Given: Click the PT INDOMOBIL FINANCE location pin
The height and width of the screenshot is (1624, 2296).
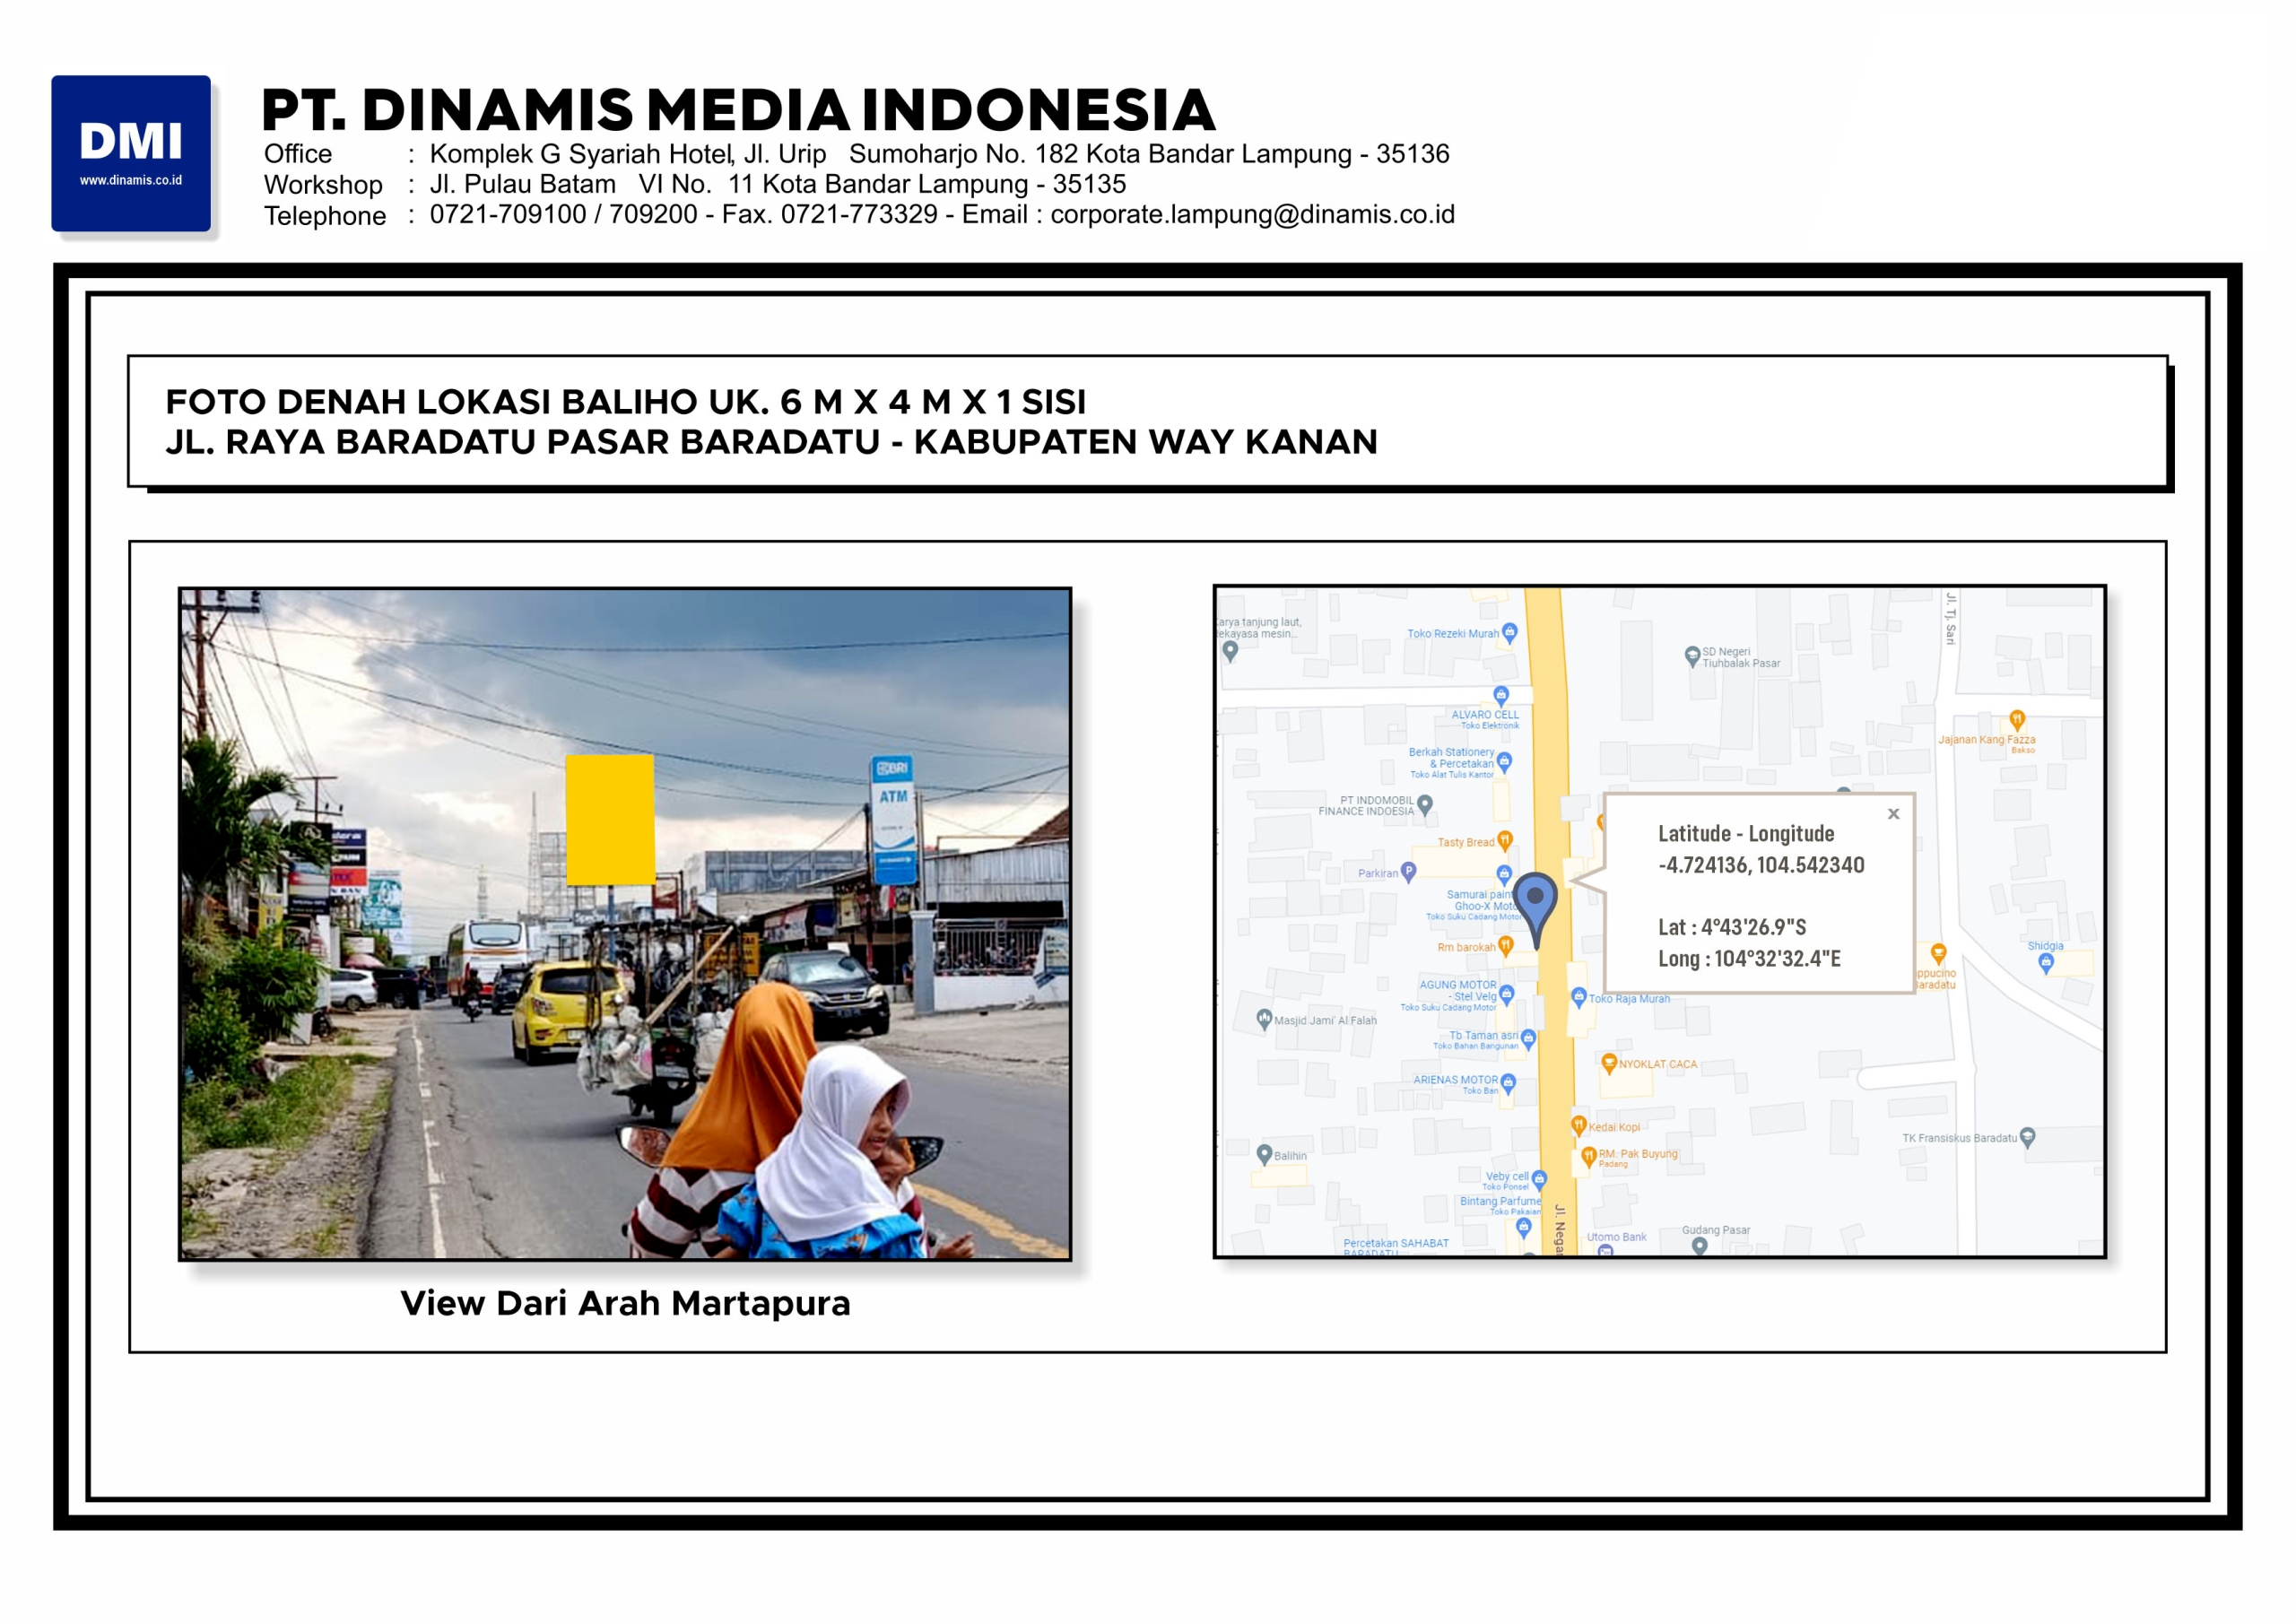Looking at the screenshot, I should pos(1425,804).
